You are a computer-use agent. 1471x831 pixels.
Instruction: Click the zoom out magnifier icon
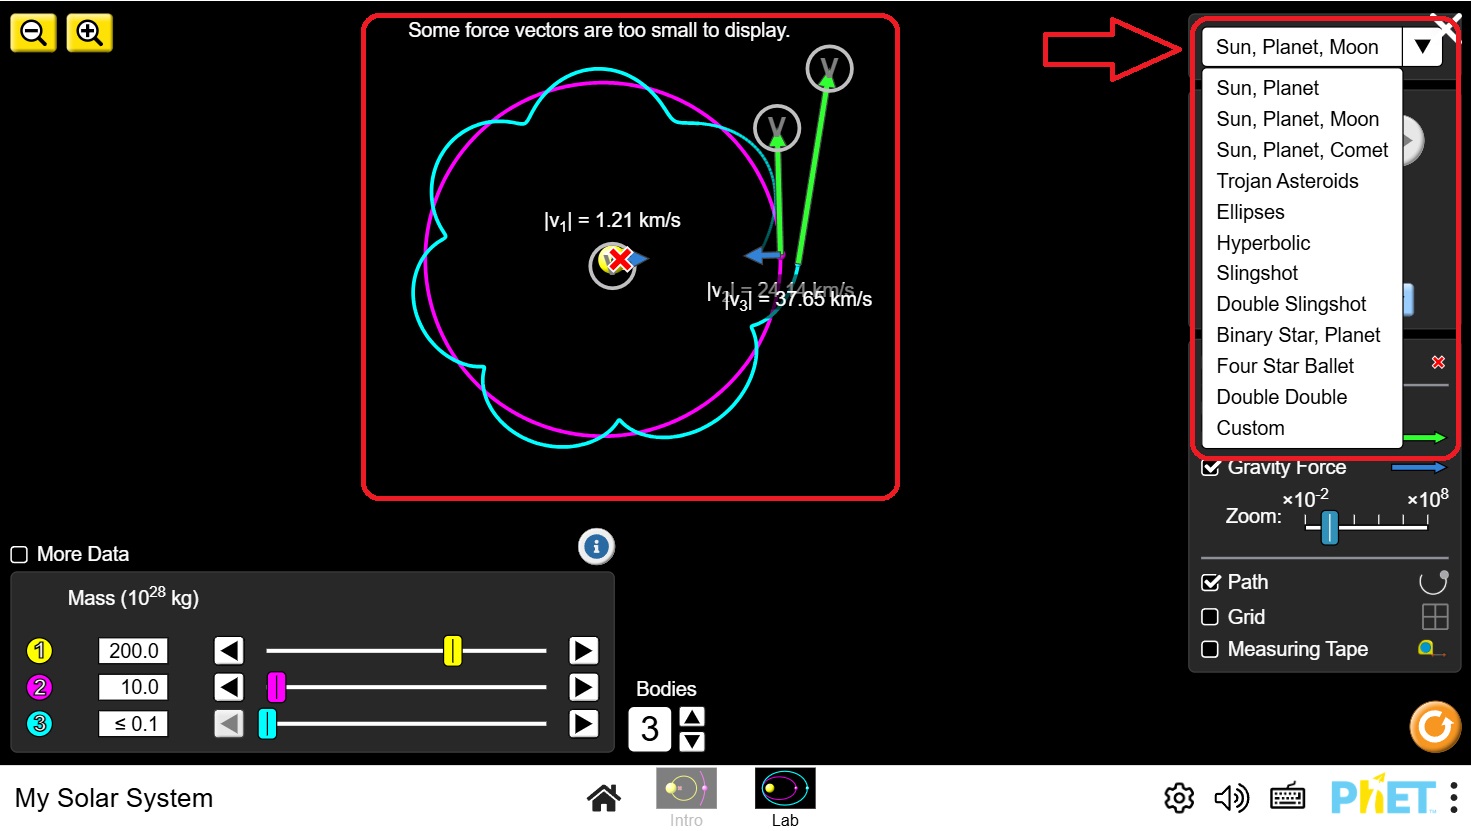tap(33, 33)
